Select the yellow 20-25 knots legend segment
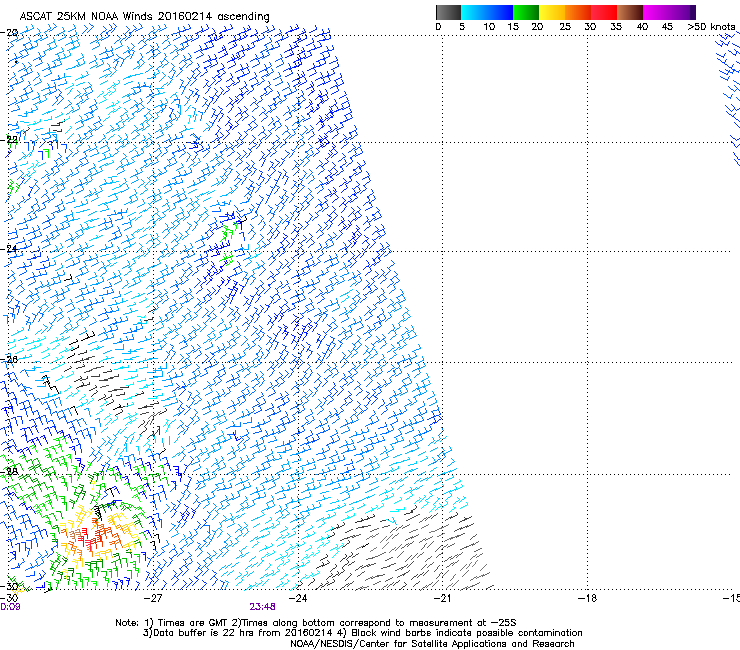740x650 pixels. pos(552,12)
